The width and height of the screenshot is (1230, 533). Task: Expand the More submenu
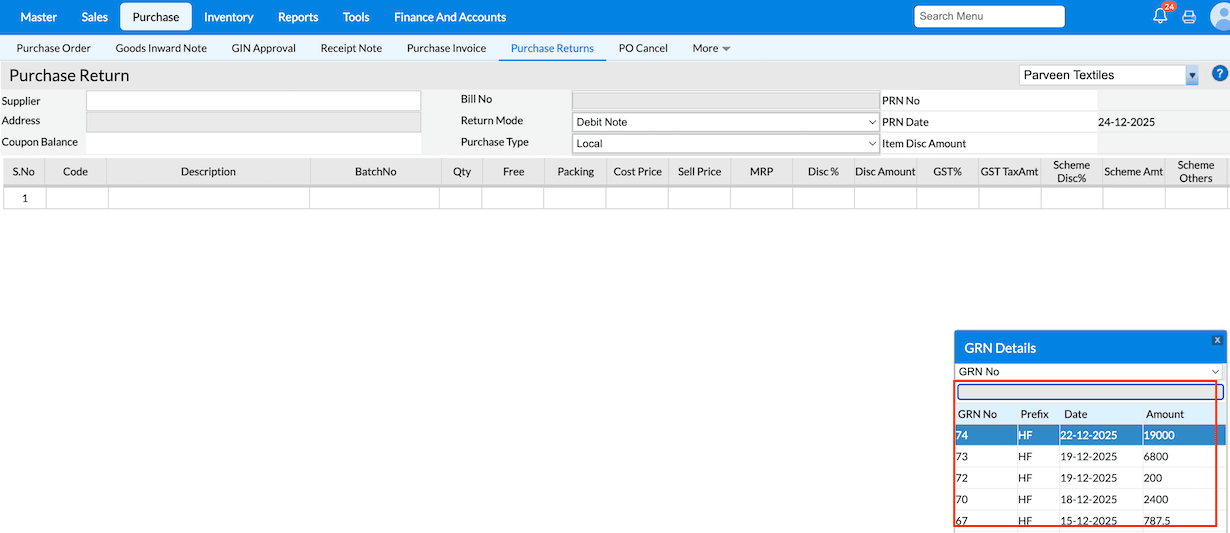point(711,48)
